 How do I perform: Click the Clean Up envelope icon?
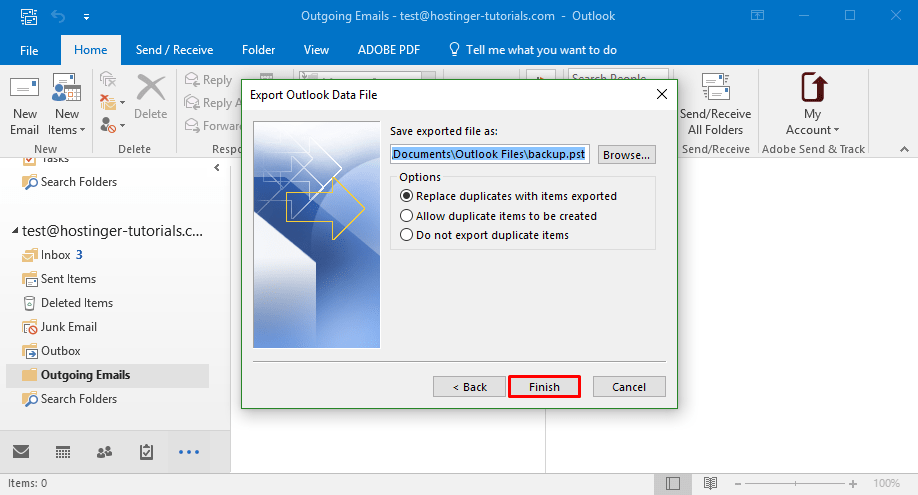point(108,102)
